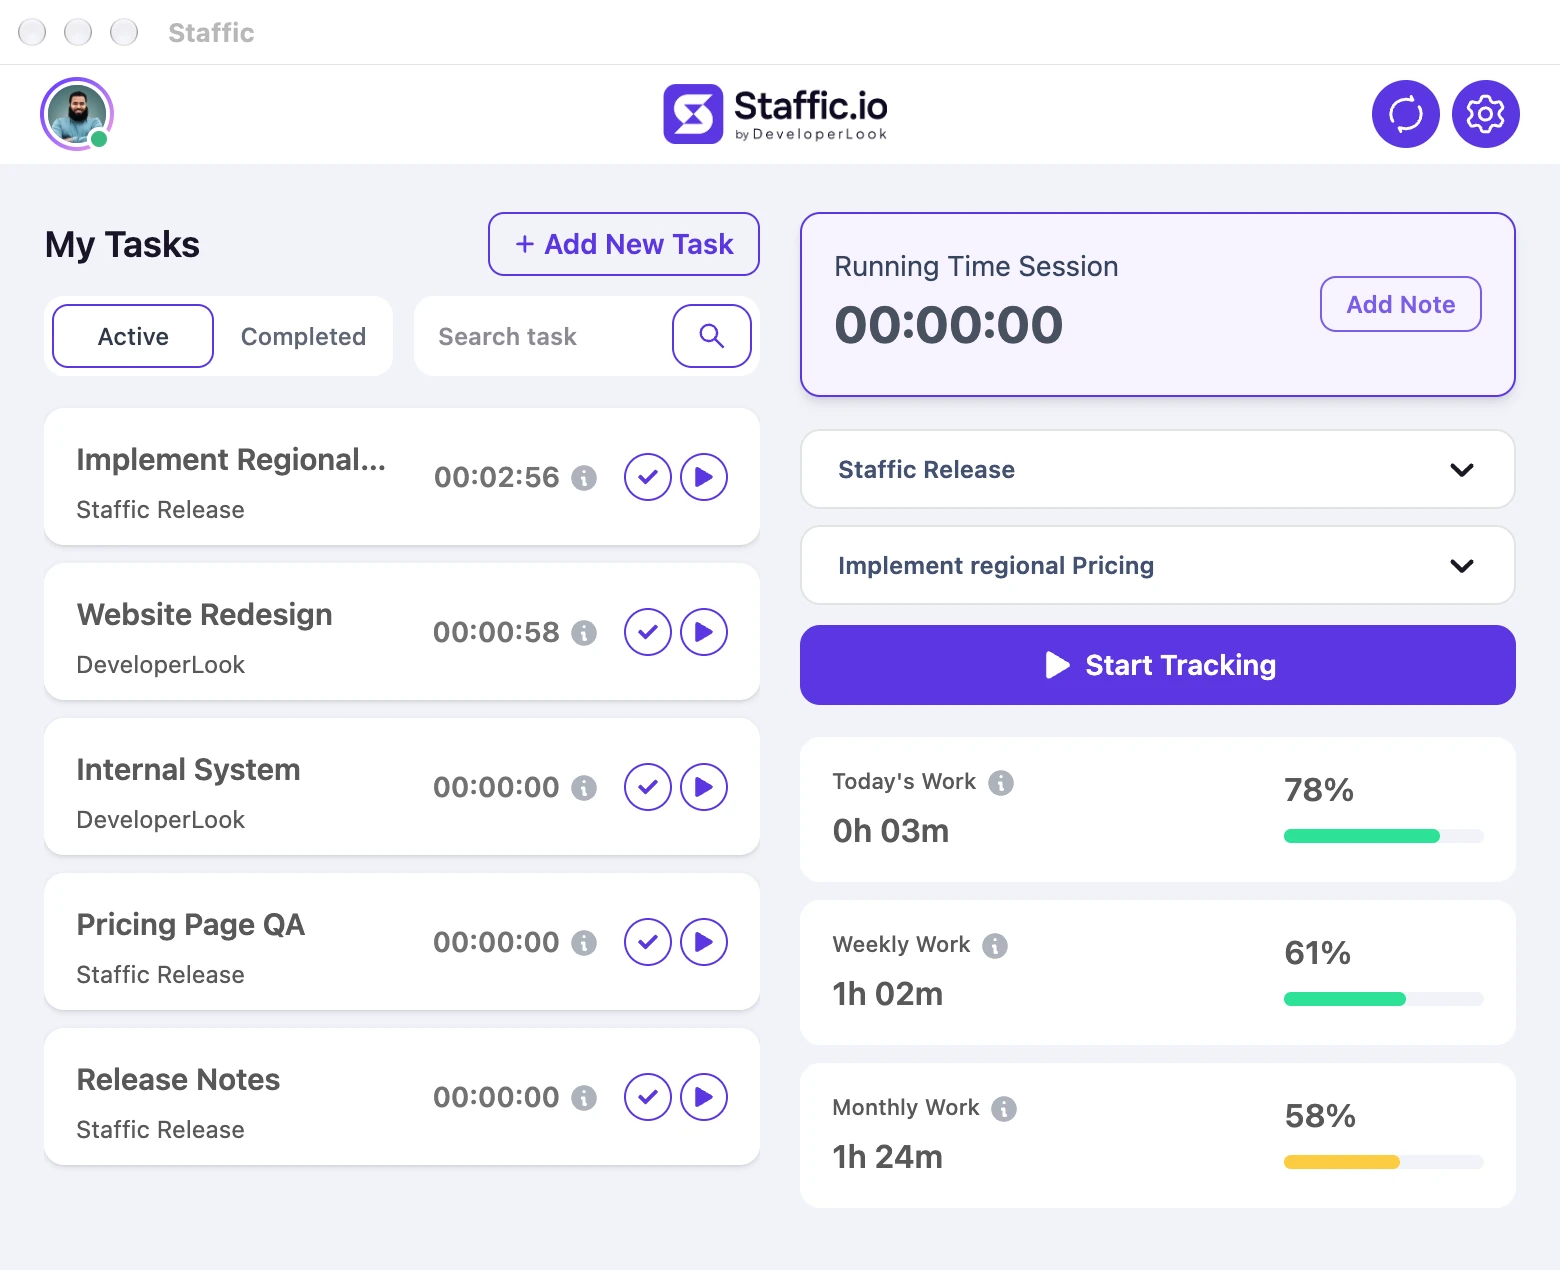Open the Implement regional Pricing task dropdown
This screenshot has width=1560, height=1270.
point(1158,565)
